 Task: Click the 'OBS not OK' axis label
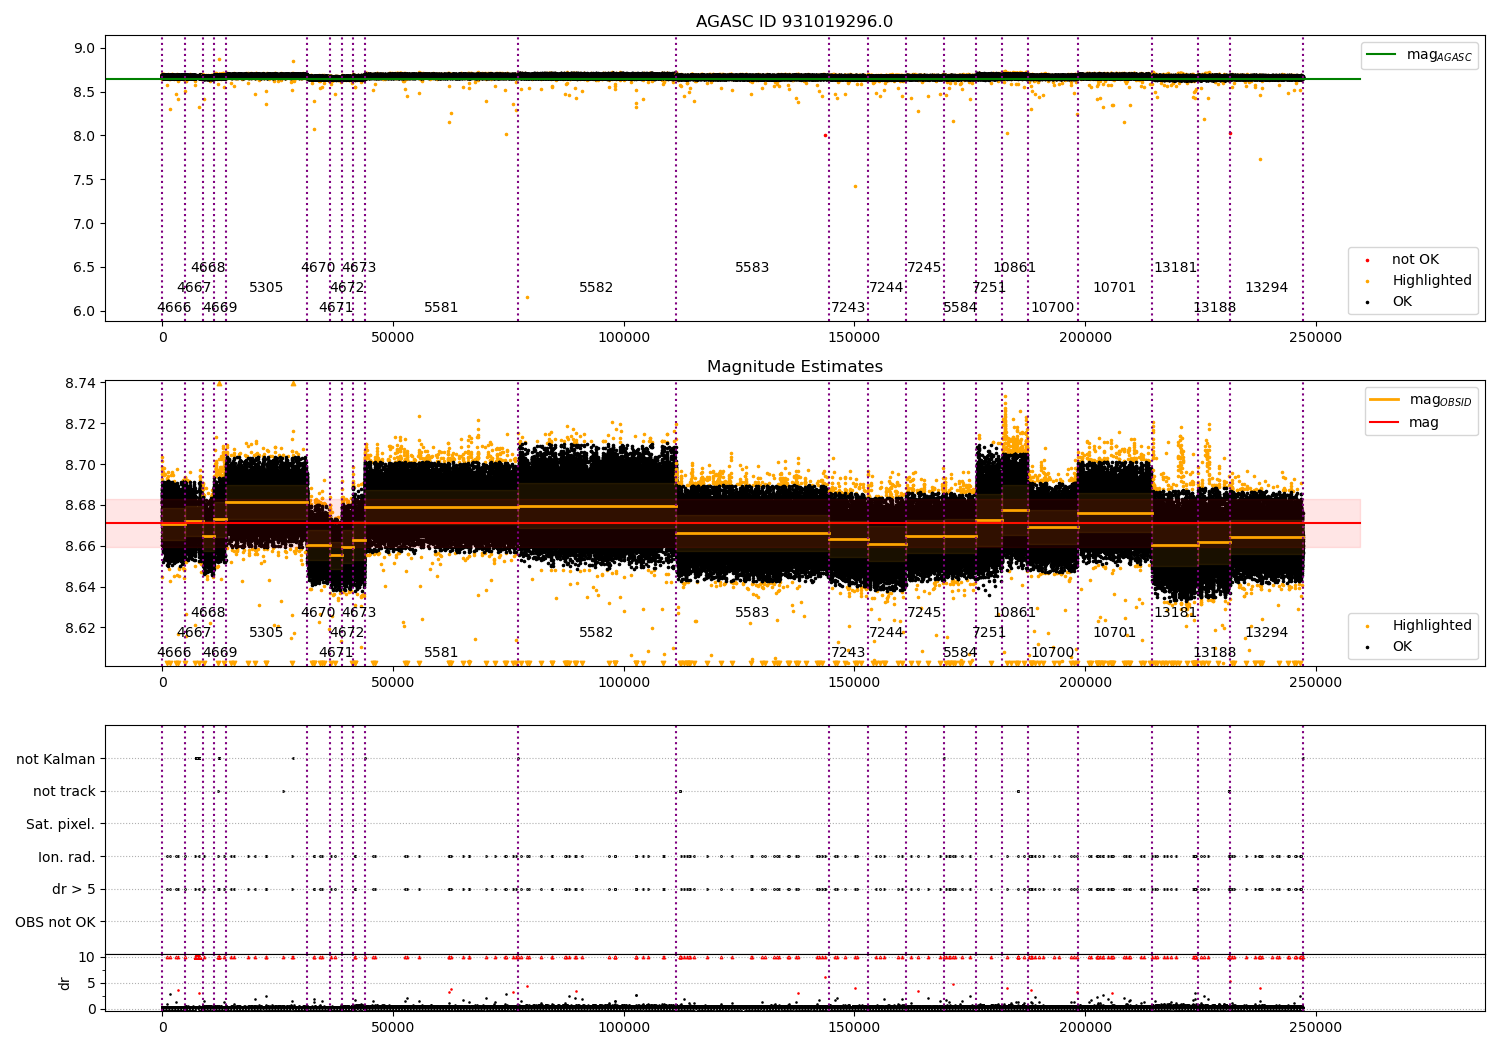pos(56,922)
